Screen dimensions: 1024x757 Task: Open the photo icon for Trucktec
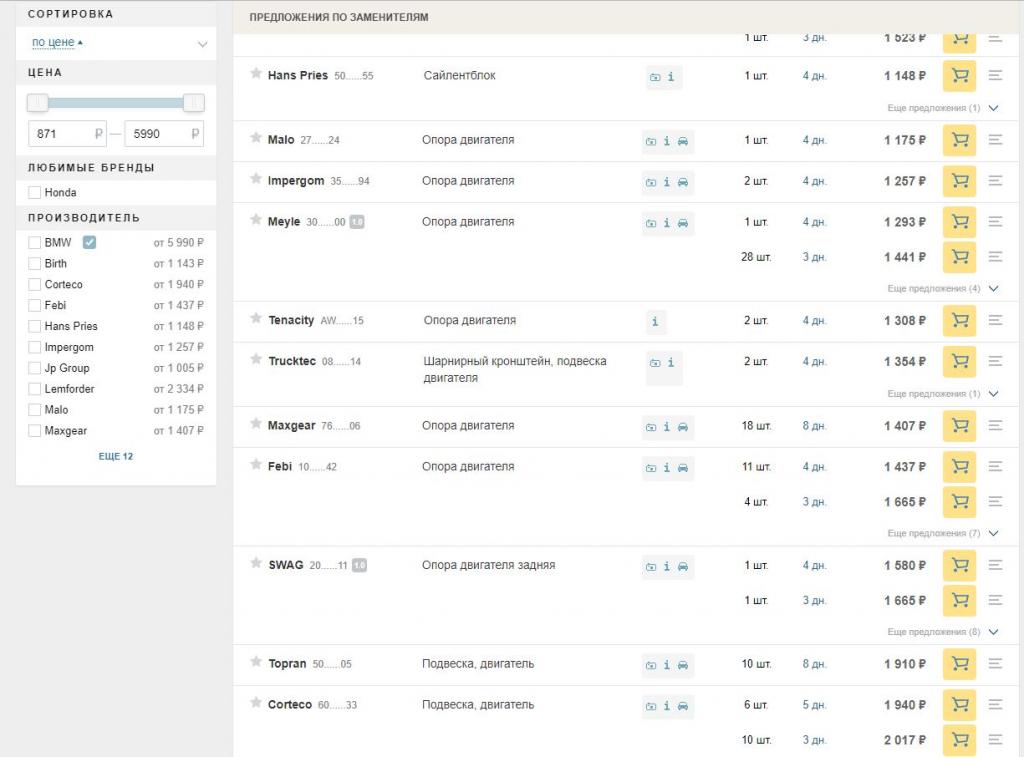click(655, 362)
